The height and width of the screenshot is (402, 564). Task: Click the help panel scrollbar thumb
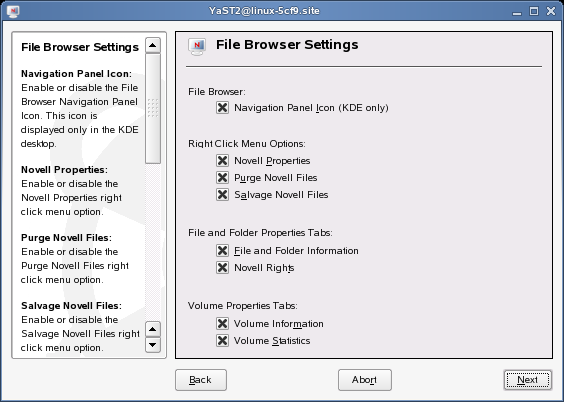click(153, 109)
